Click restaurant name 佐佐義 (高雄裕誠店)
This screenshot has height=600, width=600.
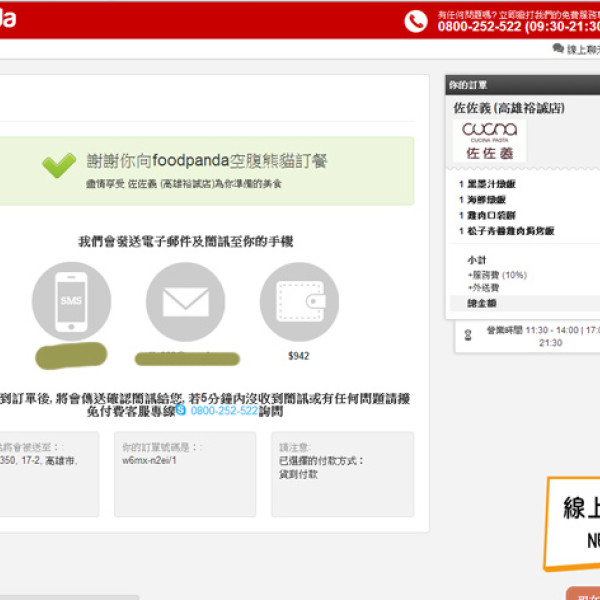[x=508, y=107]
